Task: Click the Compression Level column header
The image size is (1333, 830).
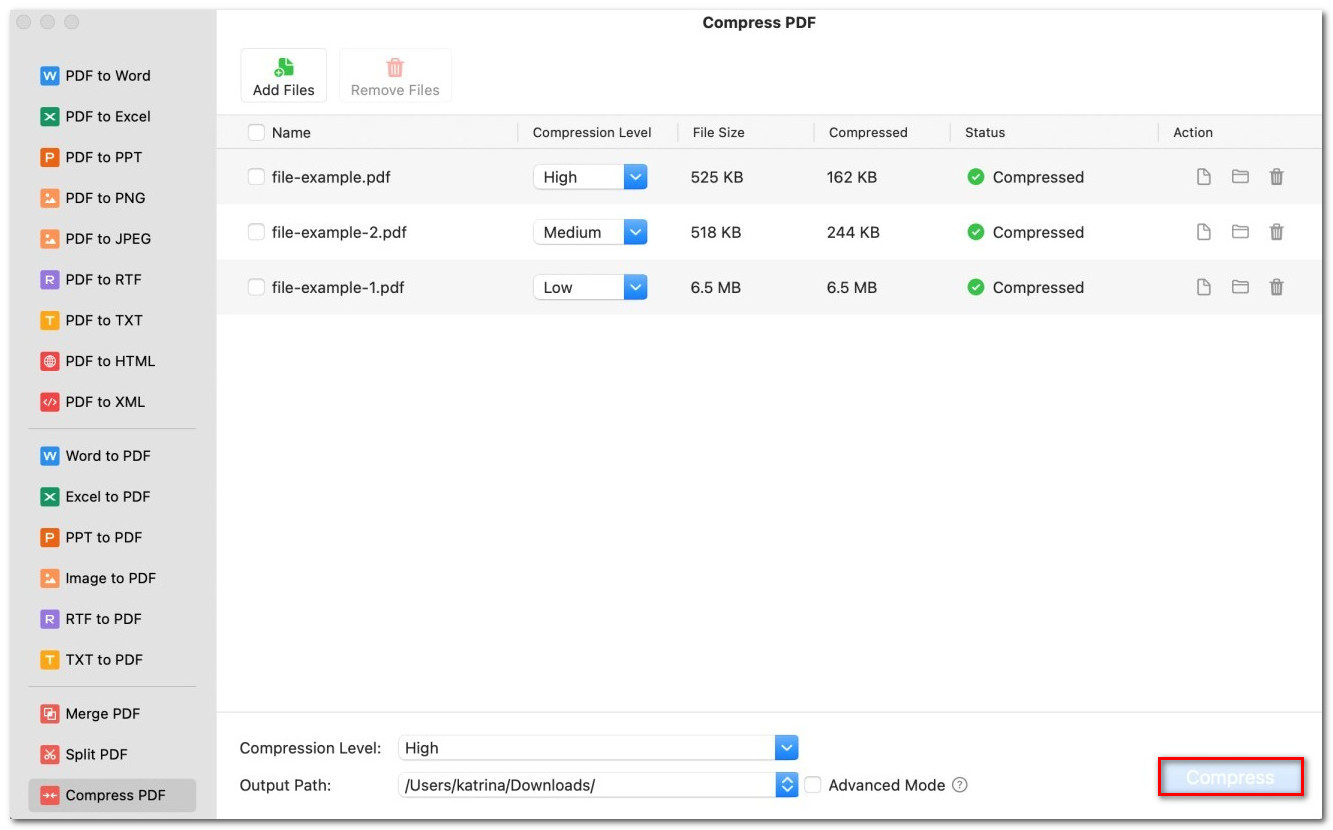Action: tap(592, 132)
